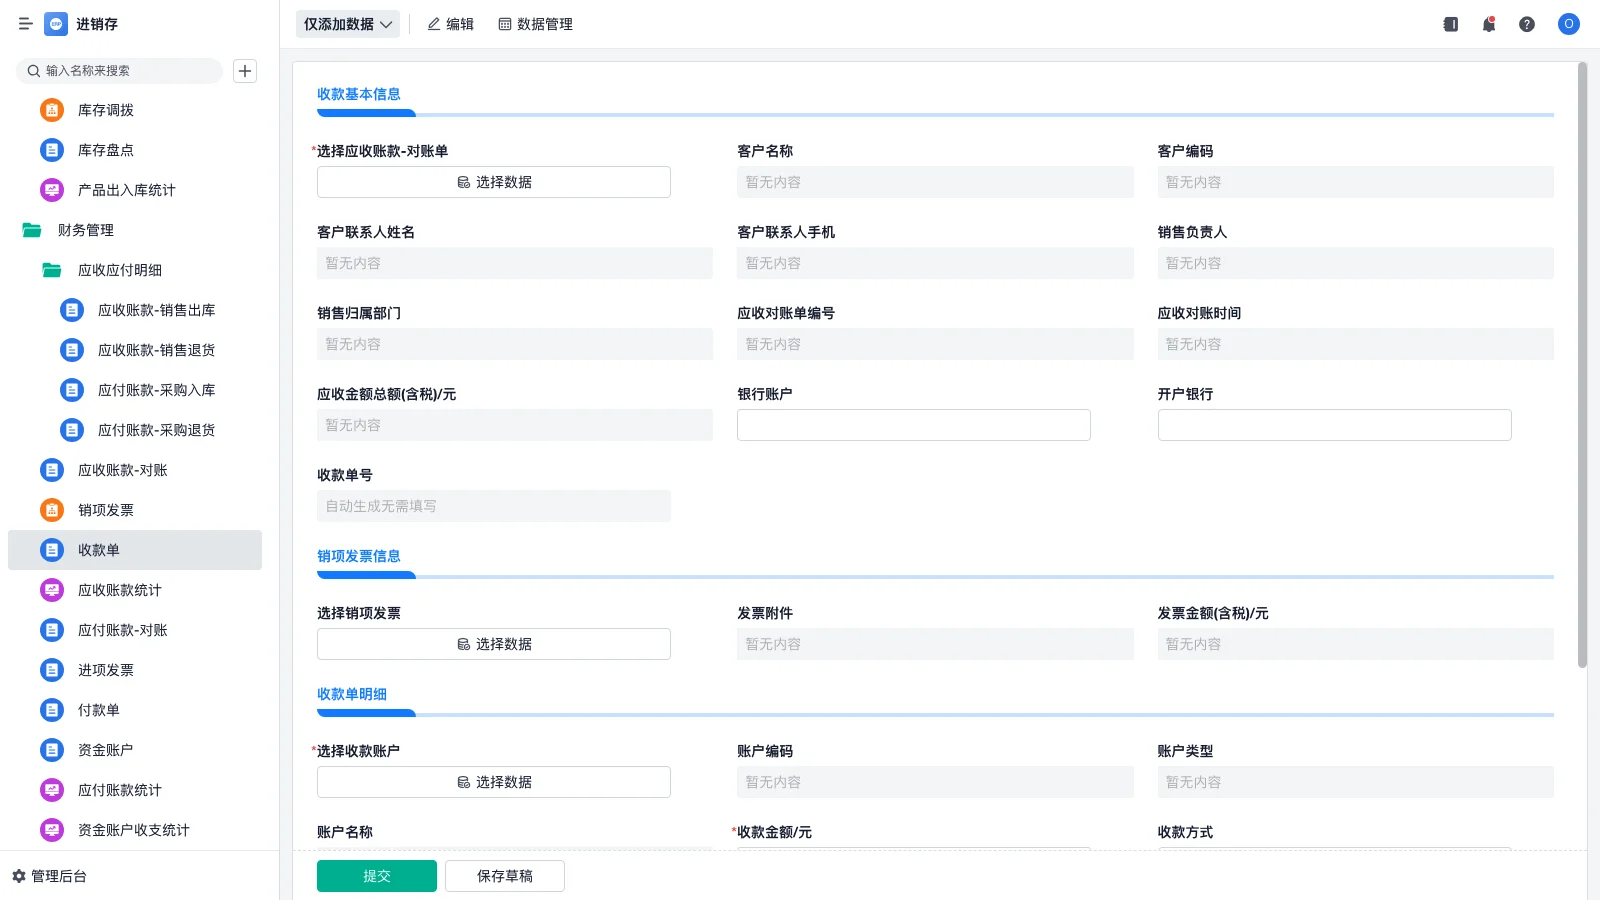
Task: Click the 开户银行 input field
Action: coord(1335,425)
